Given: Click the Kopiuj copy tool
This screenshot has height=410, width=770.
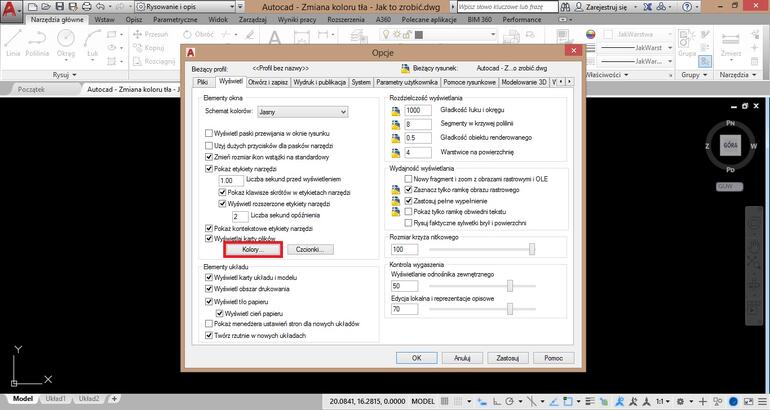Looking at the screenshot, I should pos(149,48).
